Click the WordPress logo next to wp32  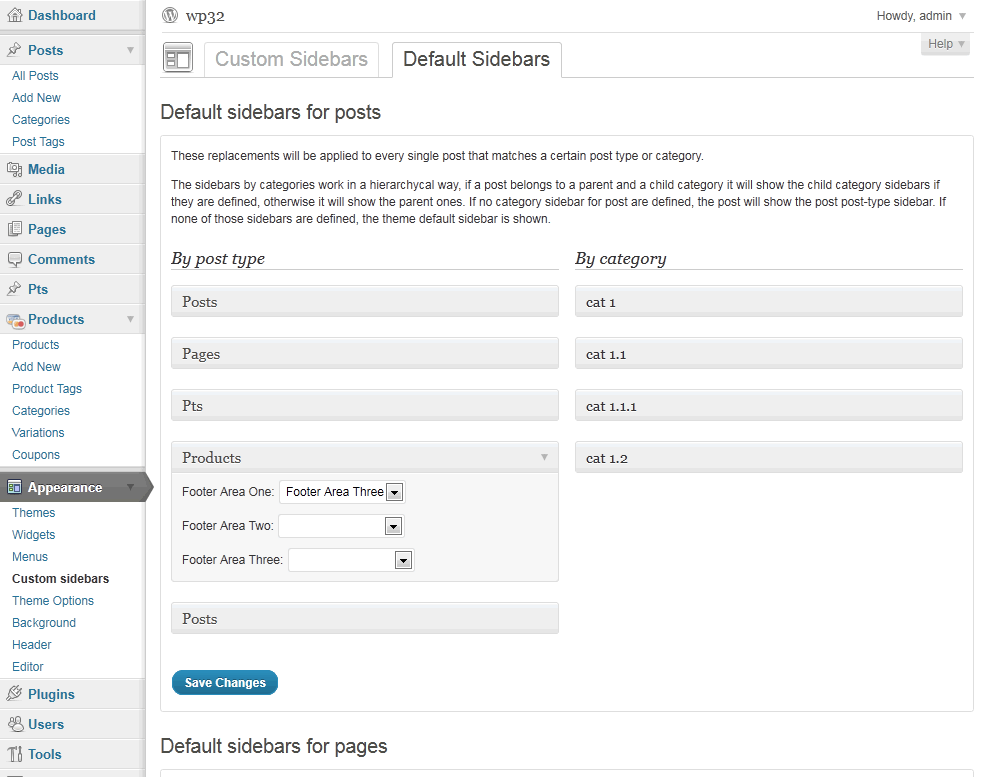[x=170, y=15]
